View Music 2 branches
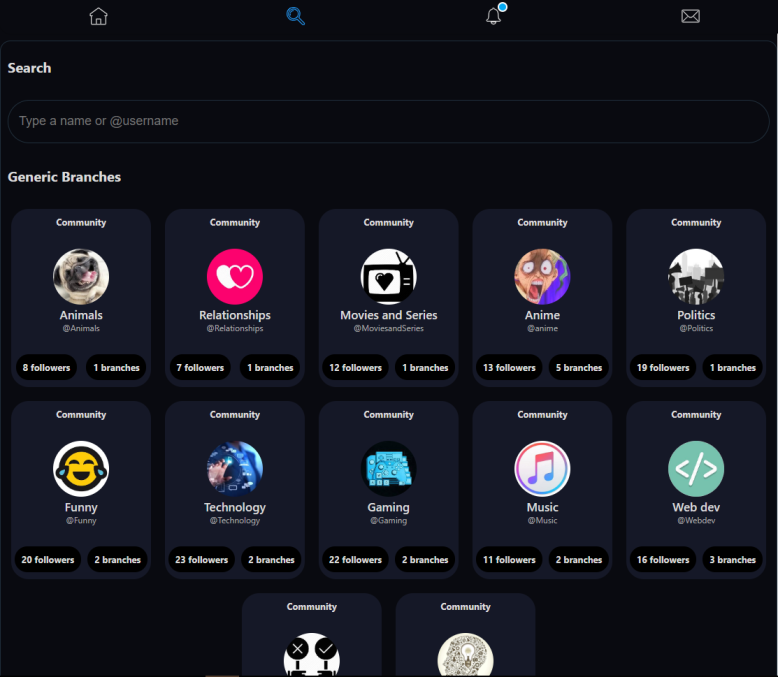The width and height of the screenshot is (778, 677). point(579,560)
